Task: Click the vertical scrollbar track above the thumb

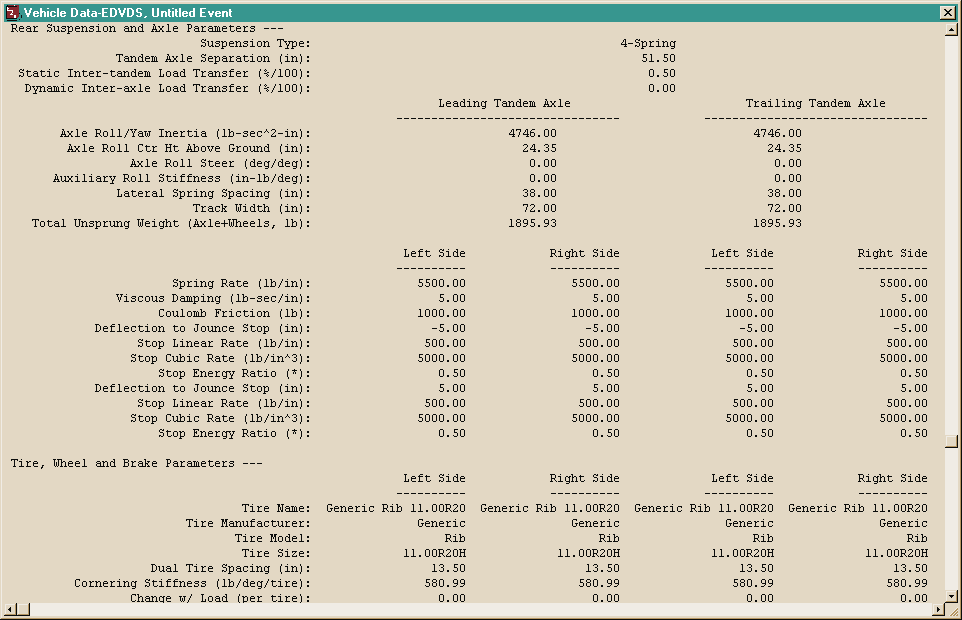Action: pos(951,235)
